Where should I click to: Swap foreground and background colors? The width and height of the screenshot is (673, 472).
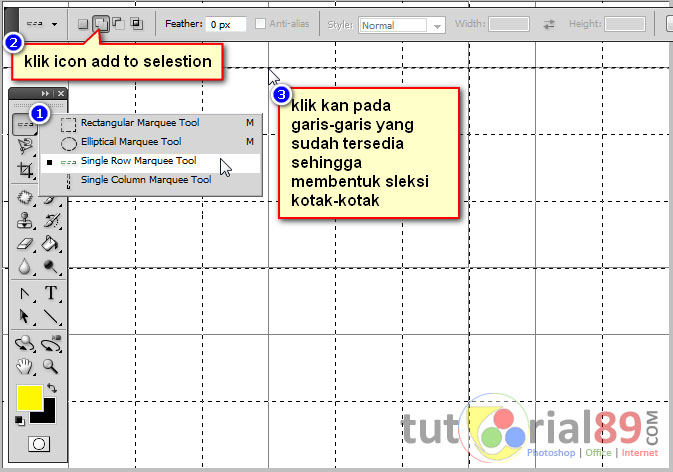coord(51,388)
